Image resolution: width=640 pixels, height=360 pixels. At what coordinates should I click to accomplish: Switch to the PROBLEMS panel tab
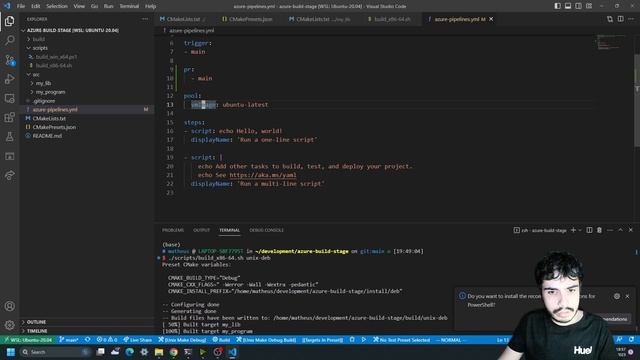pos(173,230)
